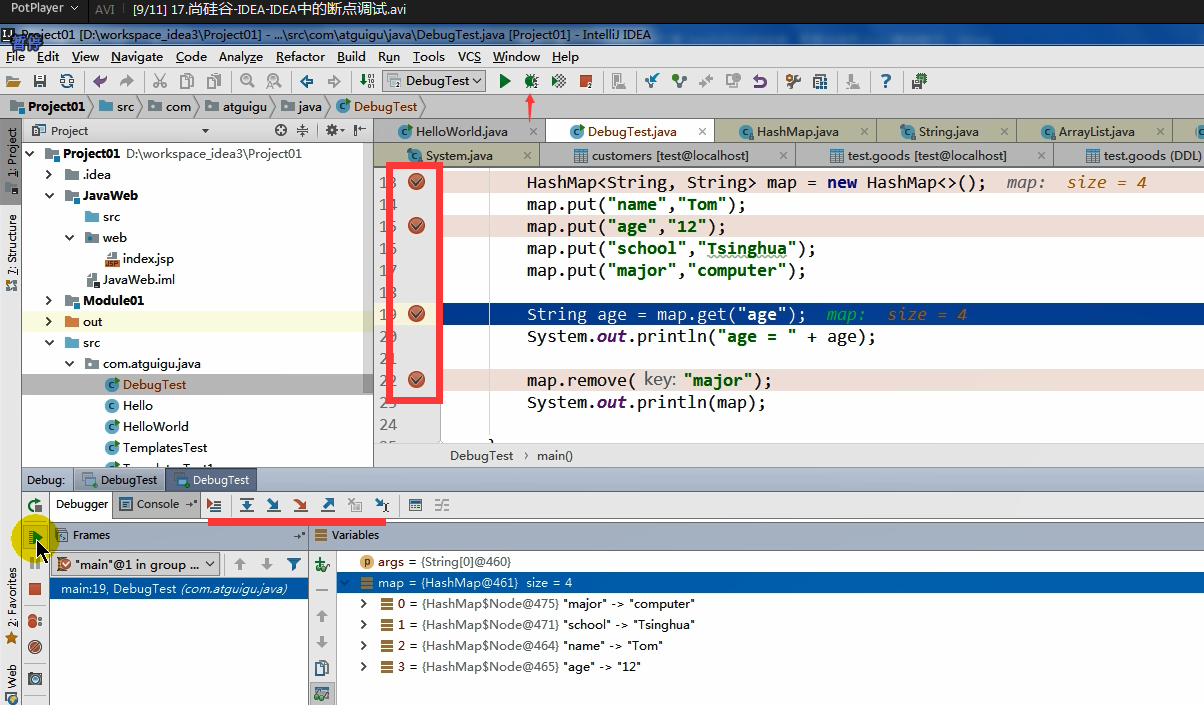The width and height of the screenshot is (1204, 705).
Task: Open the Help question mark icon
Action: pos(886,81)
